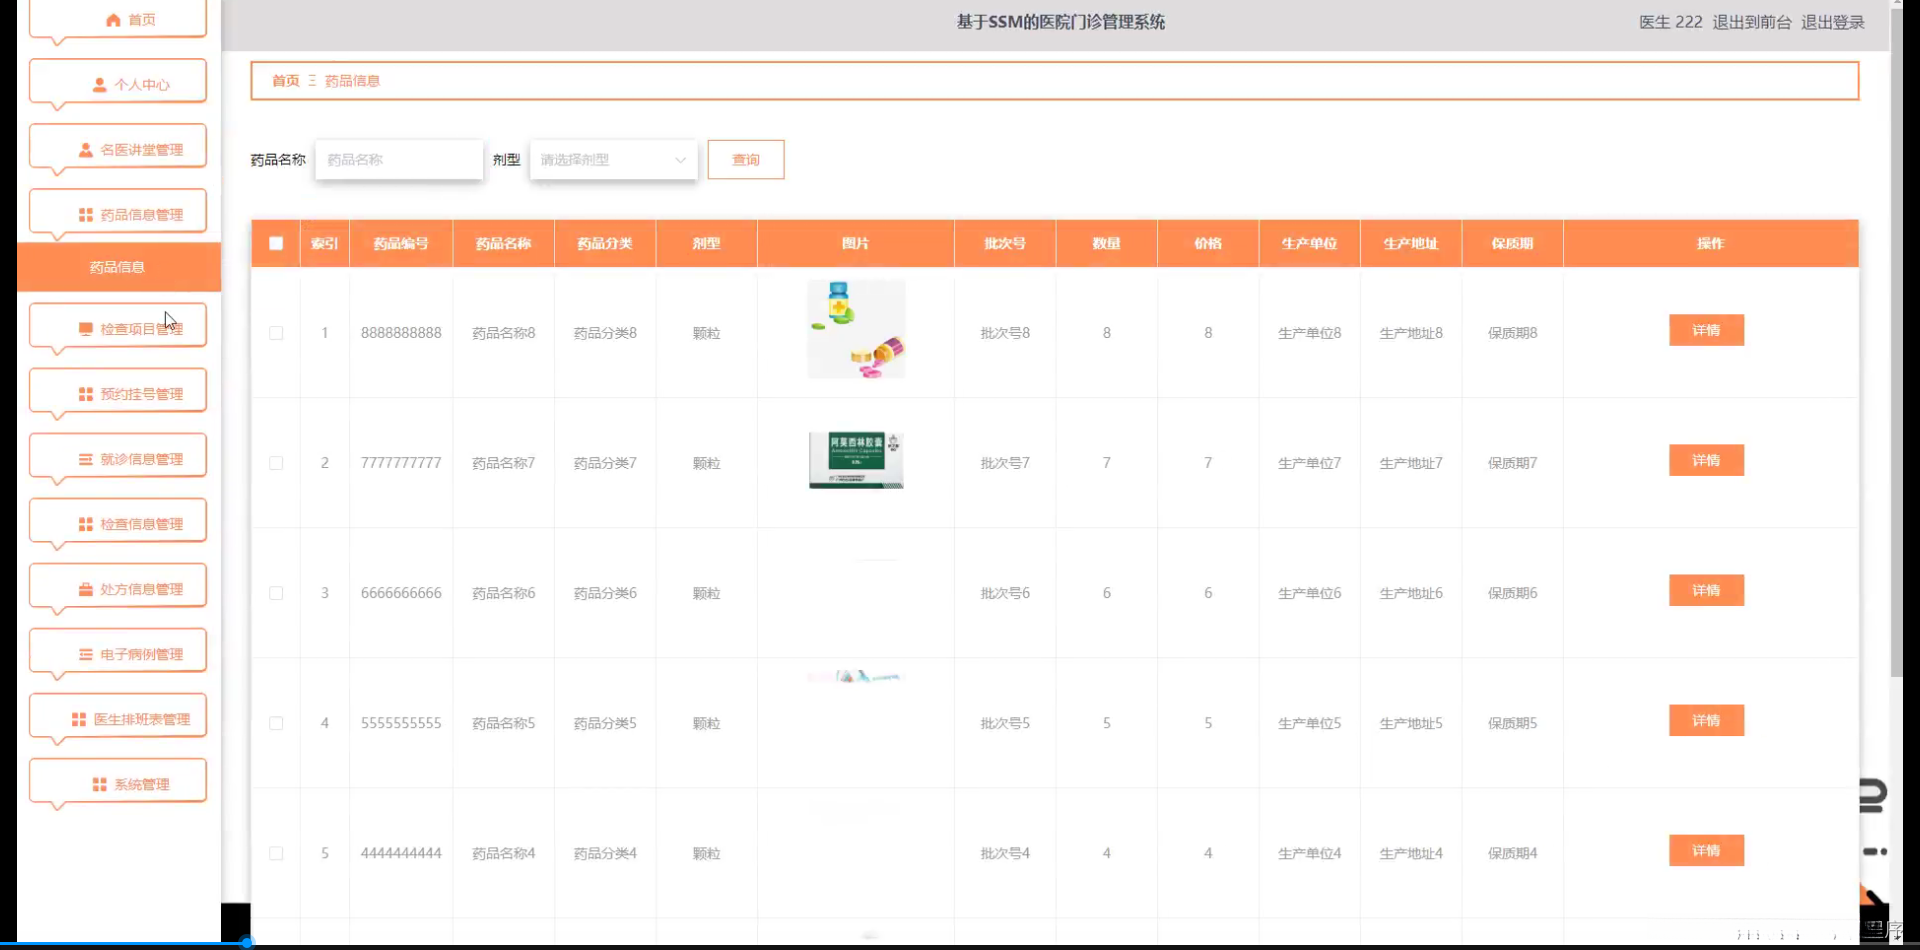Expand 电子病例管理 menu
Image resolution: width=1920 pixels, height=950 pixels.
pyautogui.click(x=118, y=652)
